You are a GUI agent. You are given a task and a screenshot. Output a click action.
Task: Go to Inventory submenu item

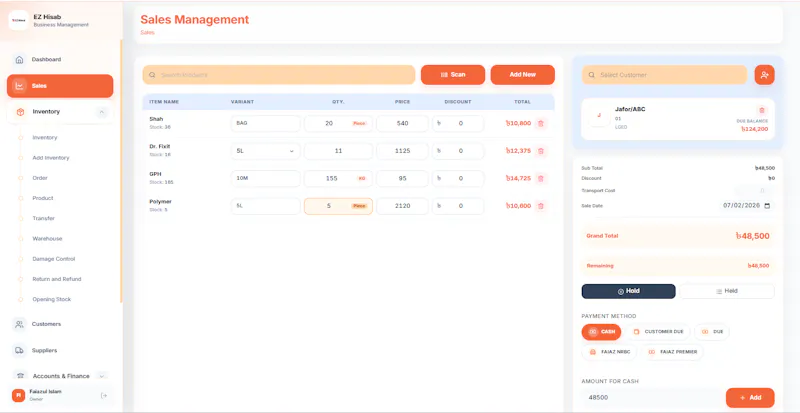45,138
